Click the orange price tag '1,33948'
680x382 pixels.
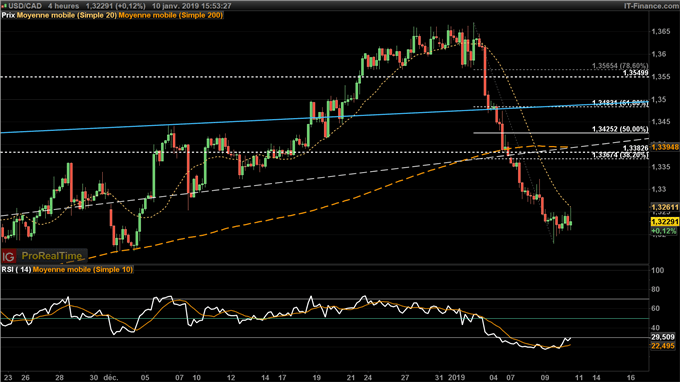665,147
